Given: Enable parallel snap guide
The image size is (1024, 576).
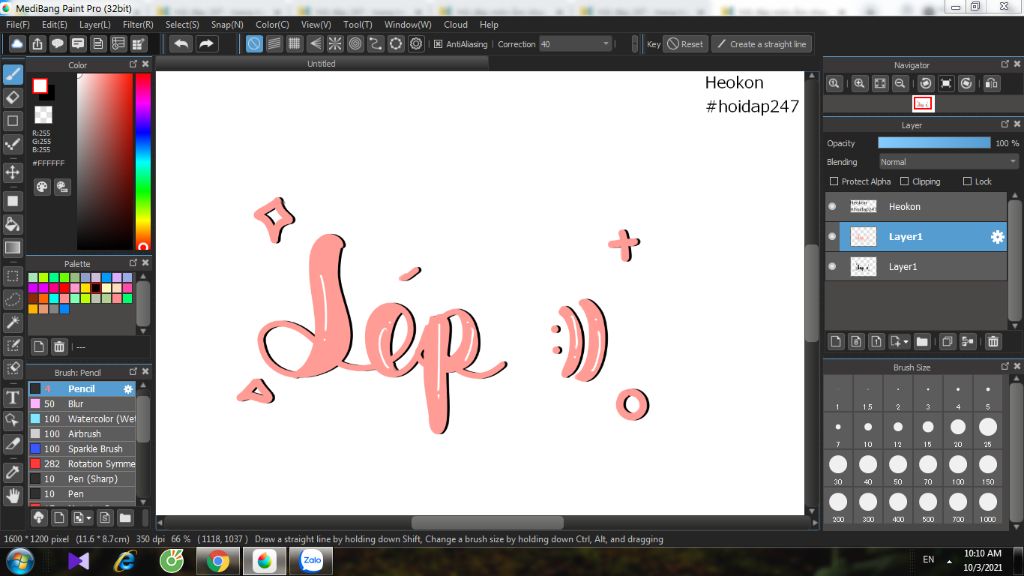Looking at the screenshot, I should (x=274, y=44).
